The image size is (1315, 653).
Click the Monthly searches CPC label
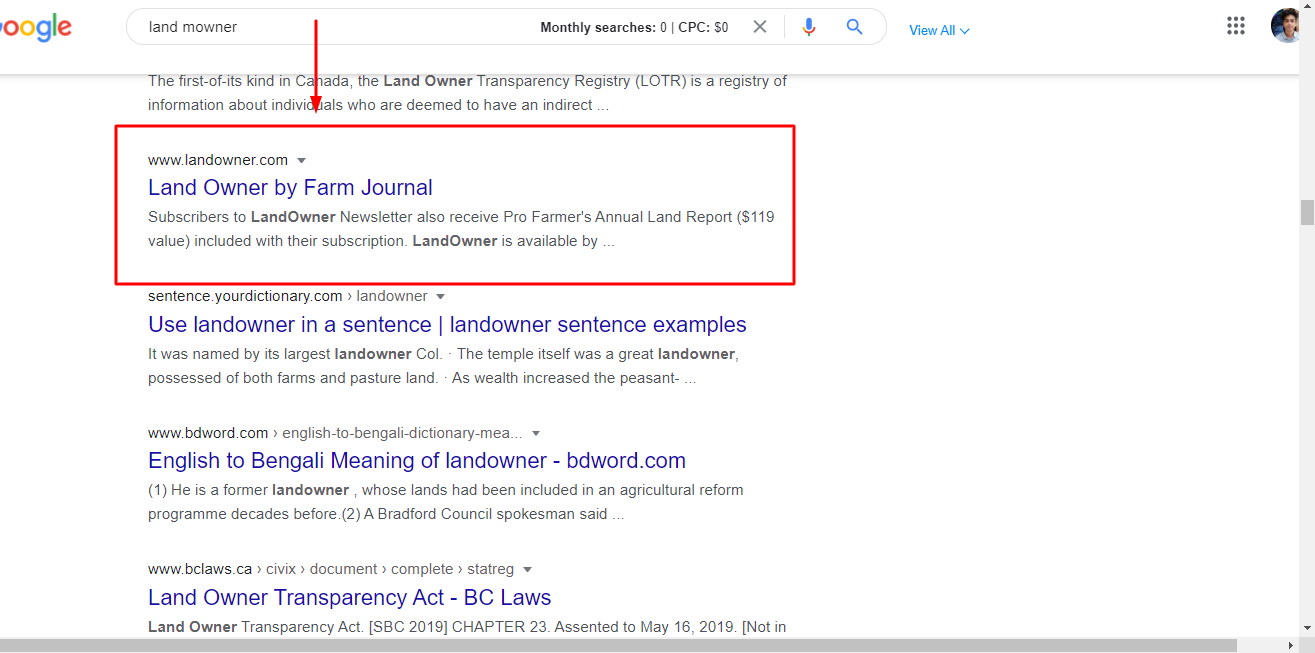click(634, 28)
